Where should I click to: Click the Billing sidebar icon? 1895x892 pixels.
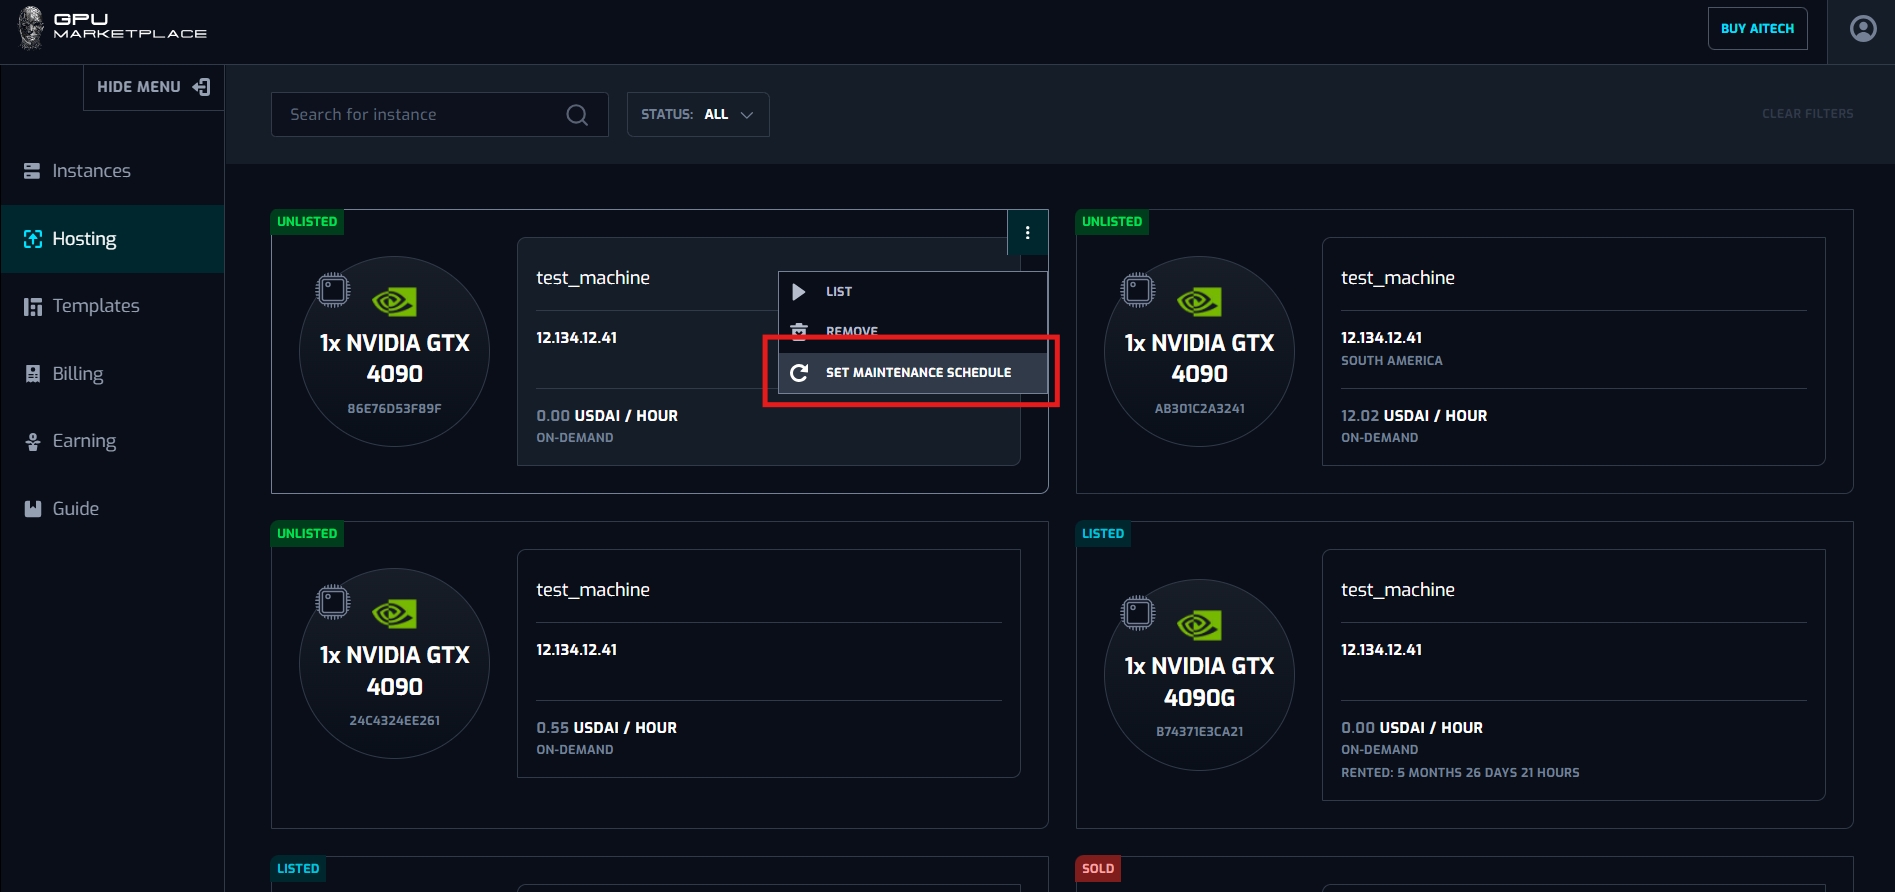pos(33,374)
